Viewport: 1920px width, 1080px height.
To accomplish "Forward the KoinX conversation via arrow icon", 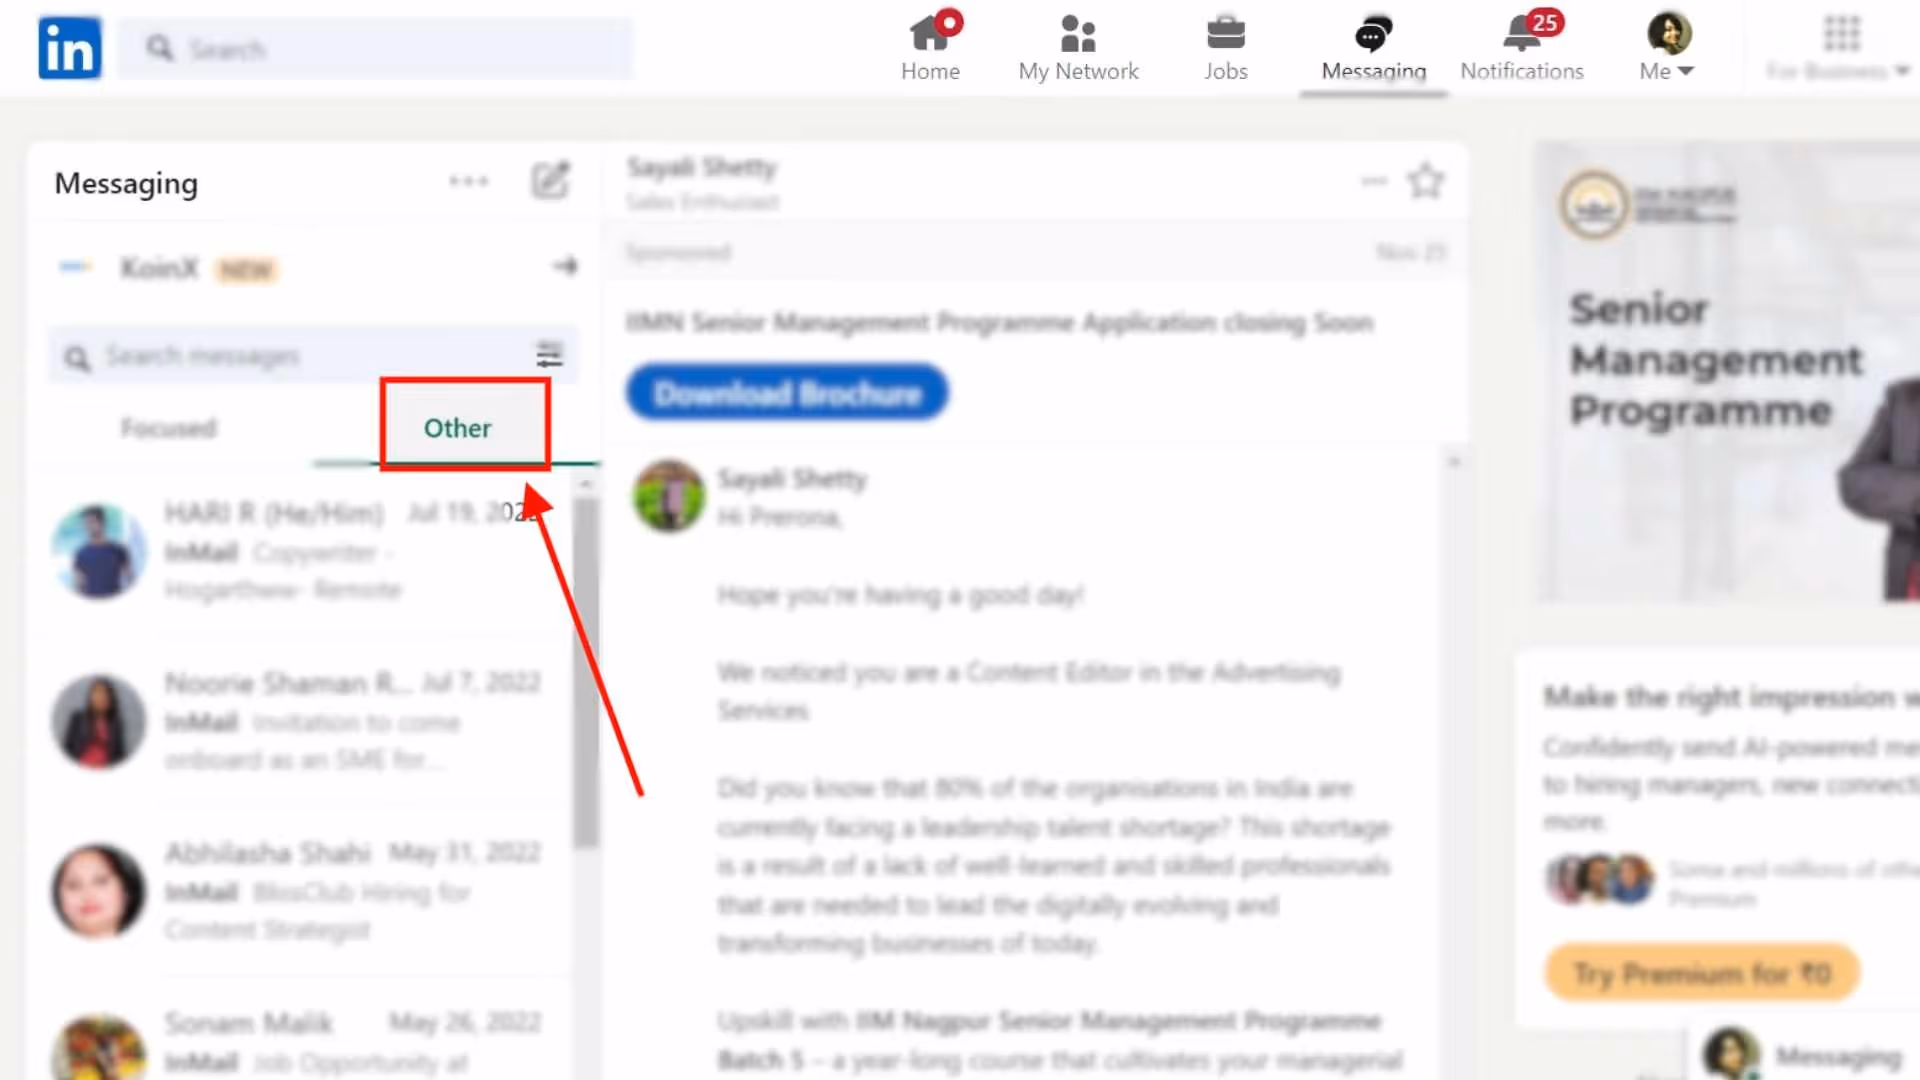I will pos(564,266).
